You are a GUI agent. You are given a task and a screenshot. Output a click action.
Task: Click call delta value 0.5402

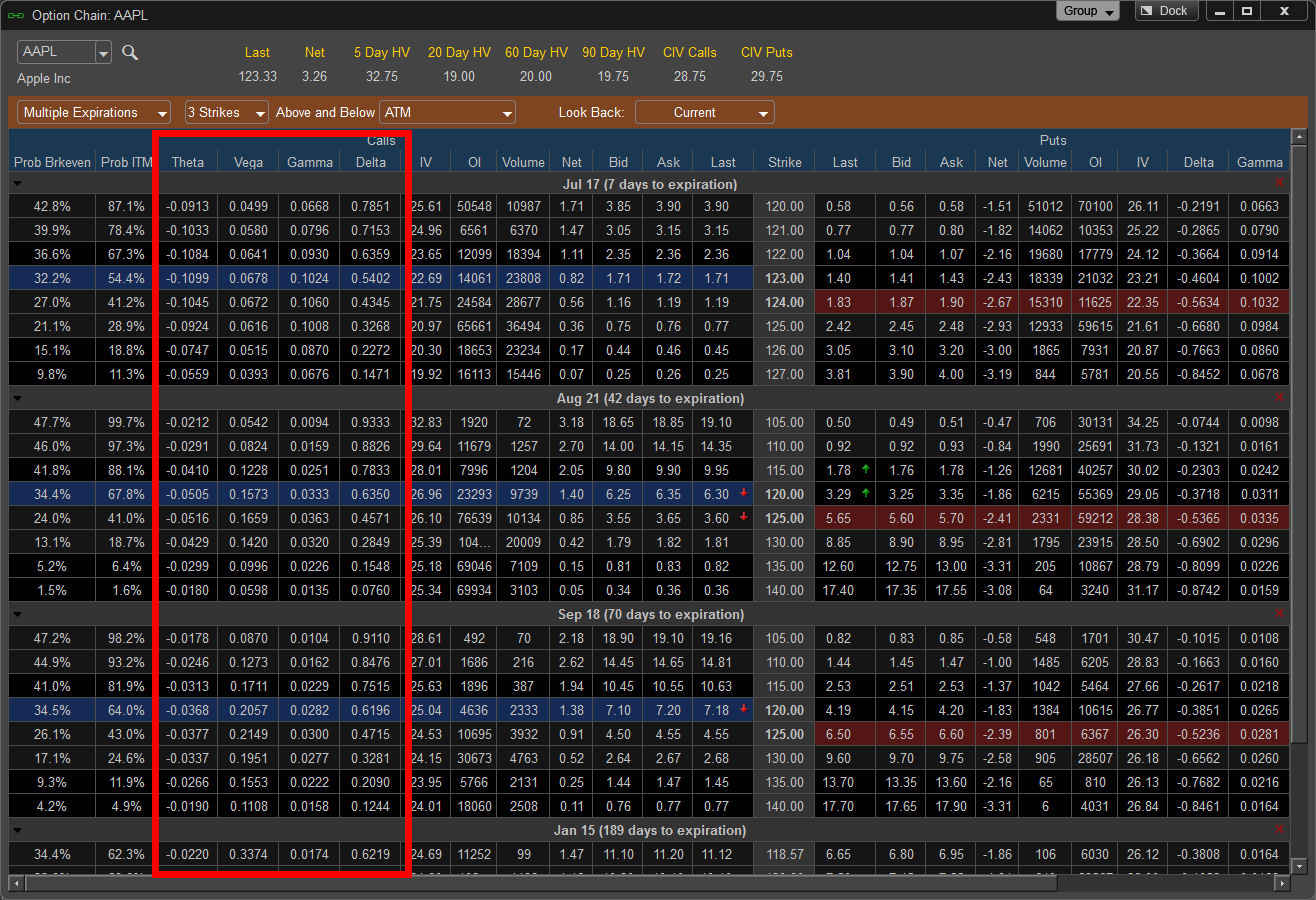[369, 278]
